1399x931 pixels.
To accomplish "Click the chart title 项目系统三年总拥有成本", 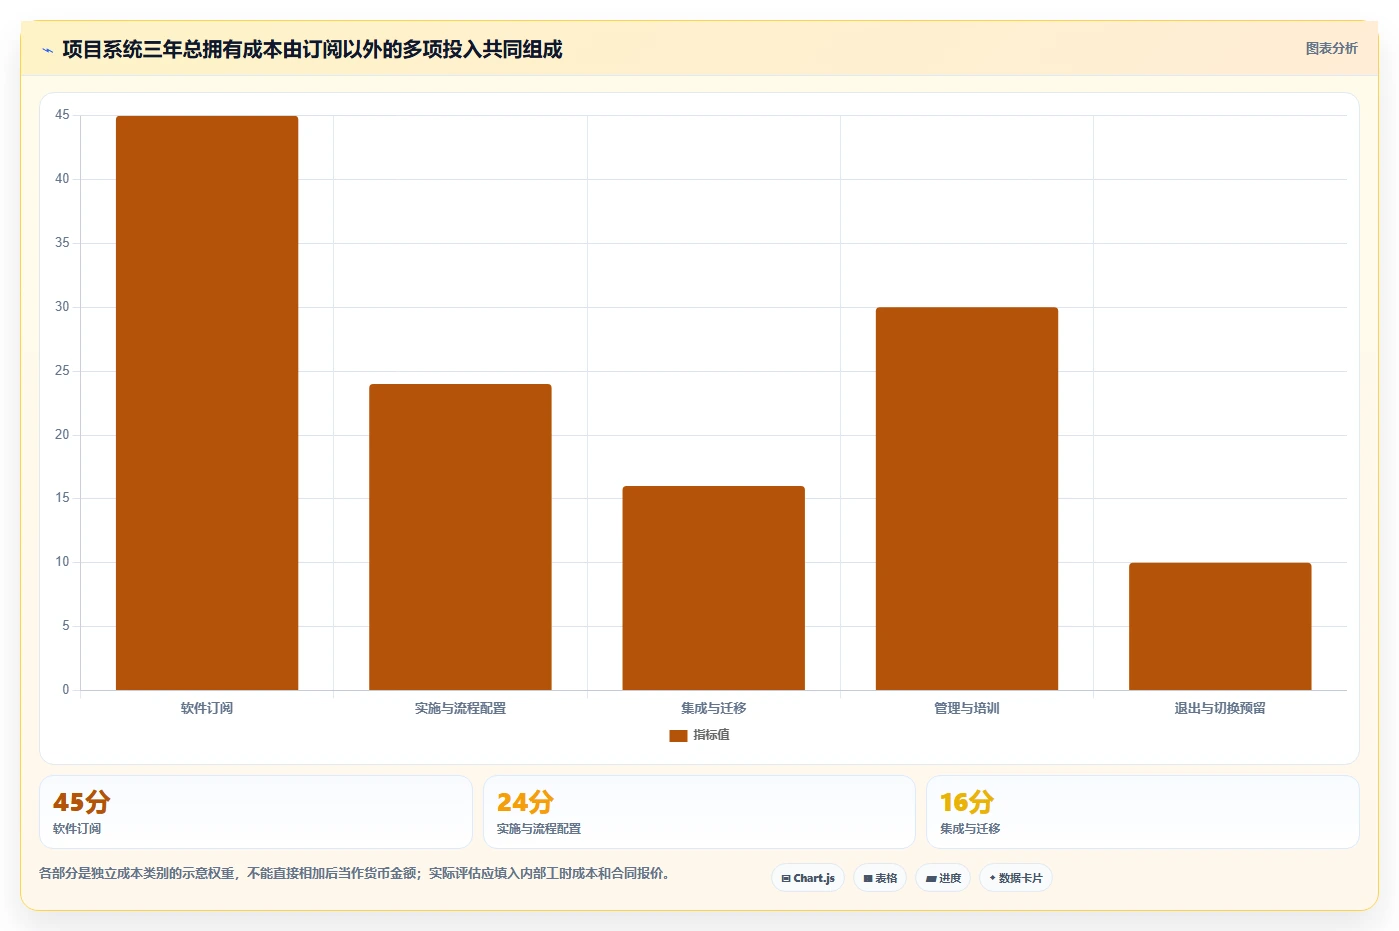I will point(312,49).
